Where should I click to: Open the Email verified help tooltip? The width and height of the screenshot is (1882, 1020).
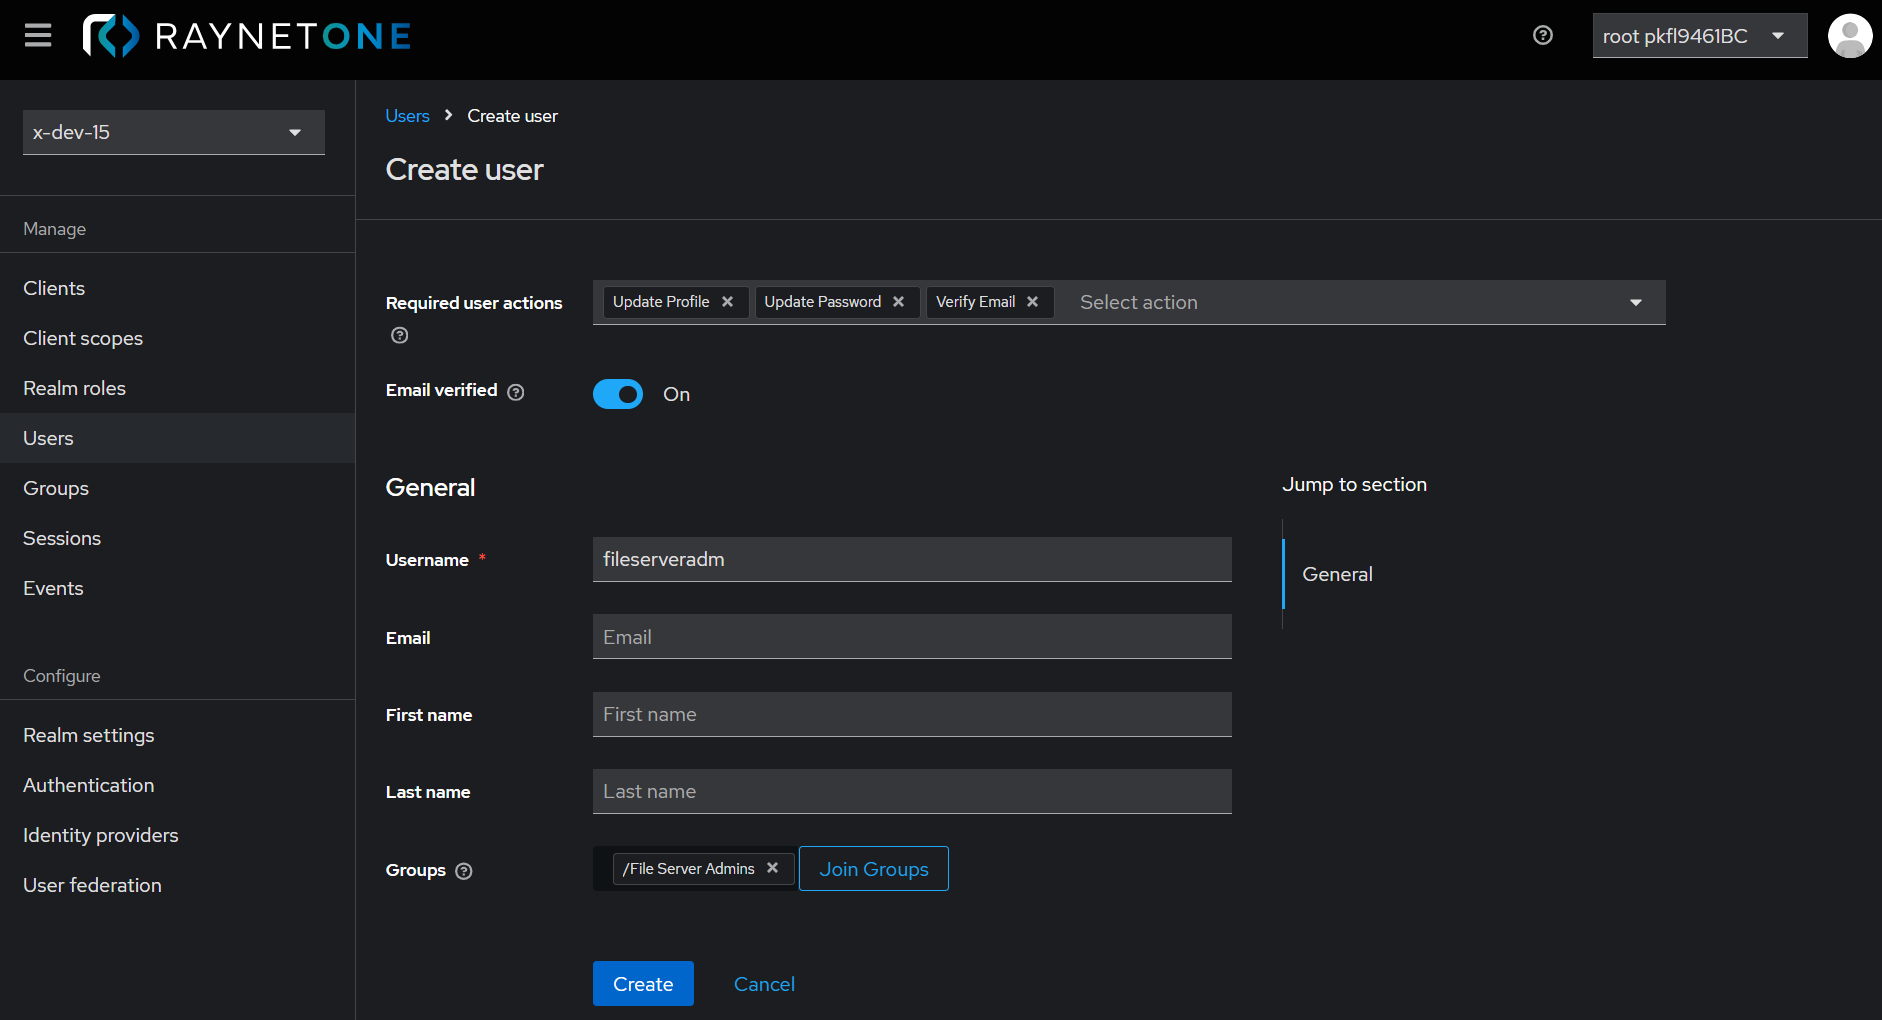515,392
